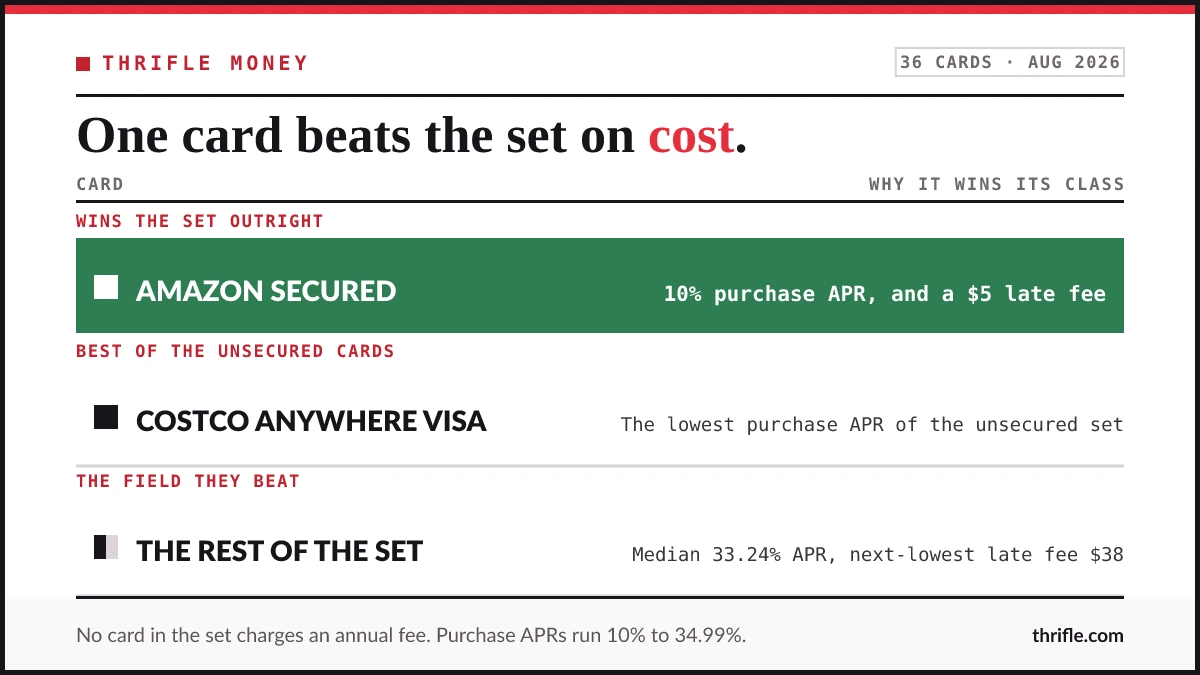Click the 10% purchase APR description text

[x=885, y=294]
